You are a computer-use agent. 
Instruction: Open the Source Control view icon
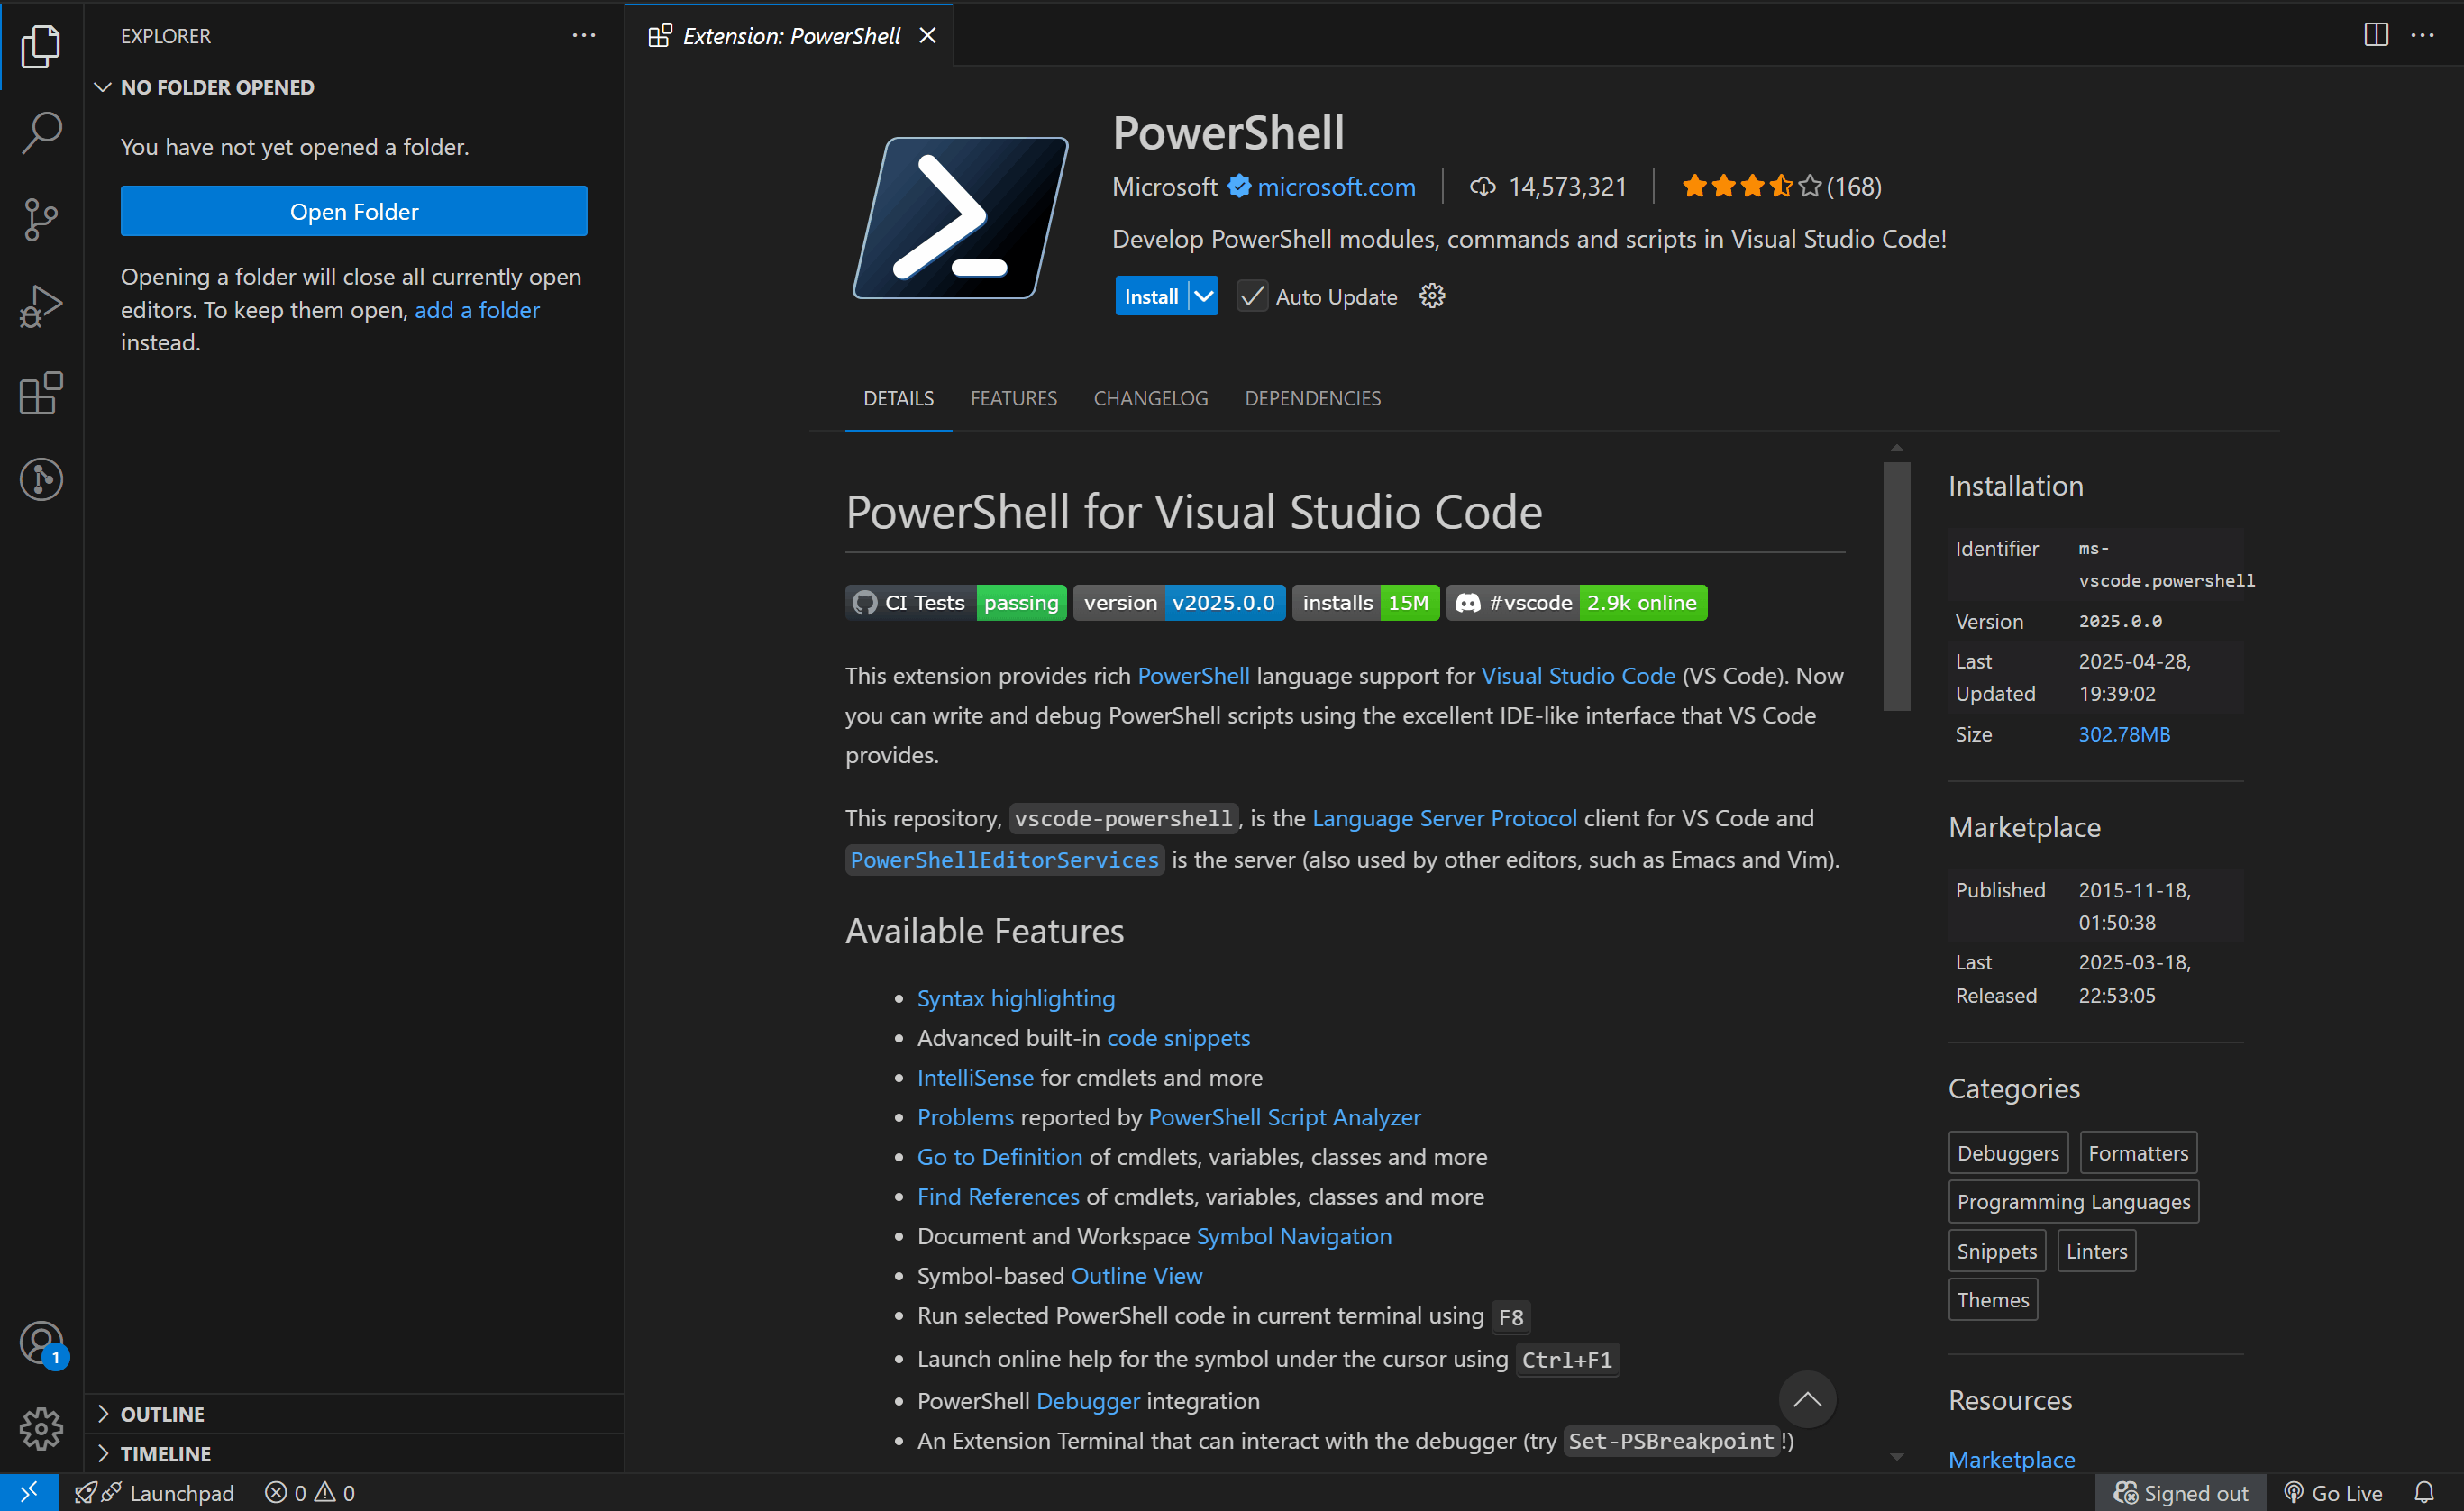coord(41,219)
